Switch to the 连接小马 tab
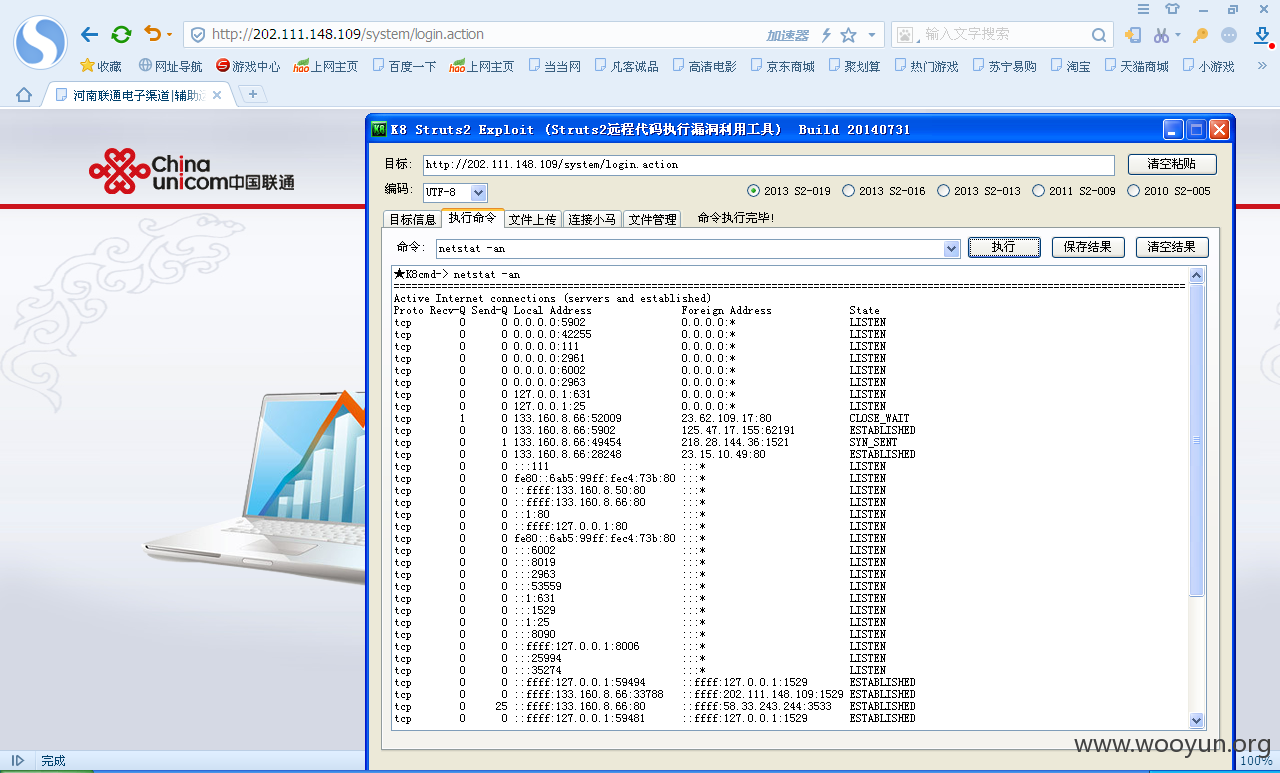This screenshot has height=773, width=1280. click(x=592, y=220)
